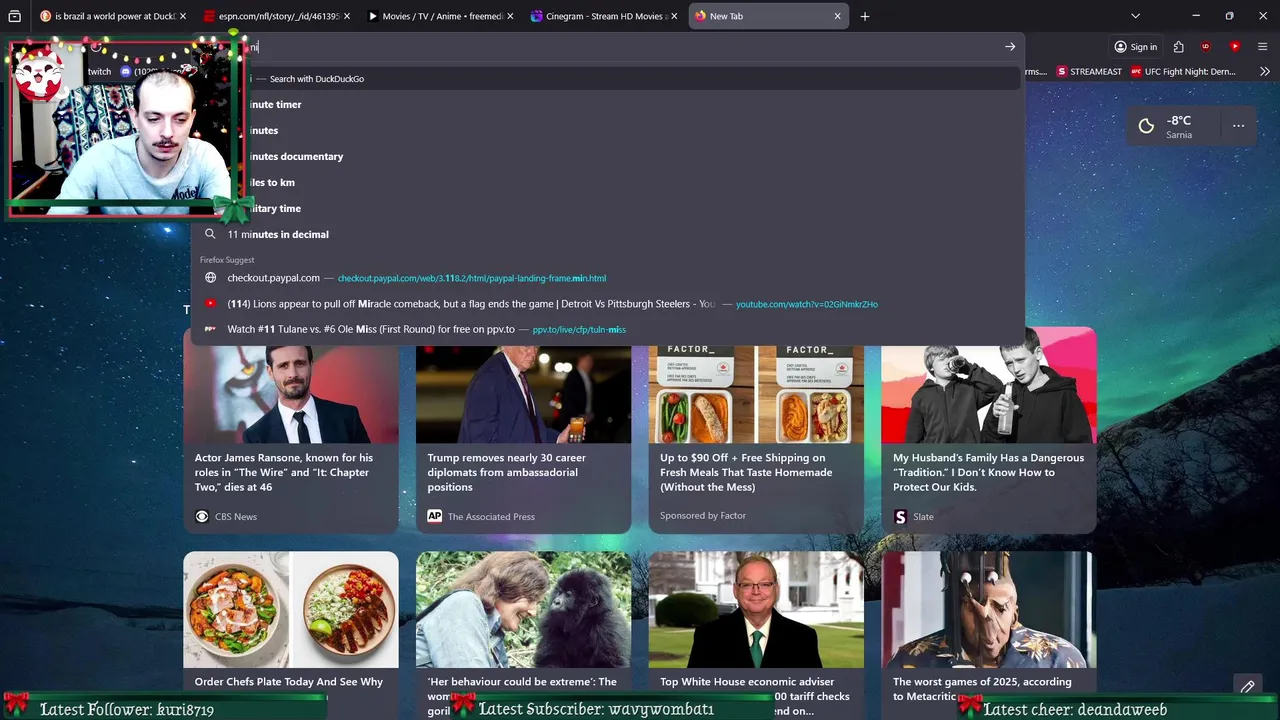Choose 'military time' search suggestion
This screenshot has width=1280, height=720.
608,208
